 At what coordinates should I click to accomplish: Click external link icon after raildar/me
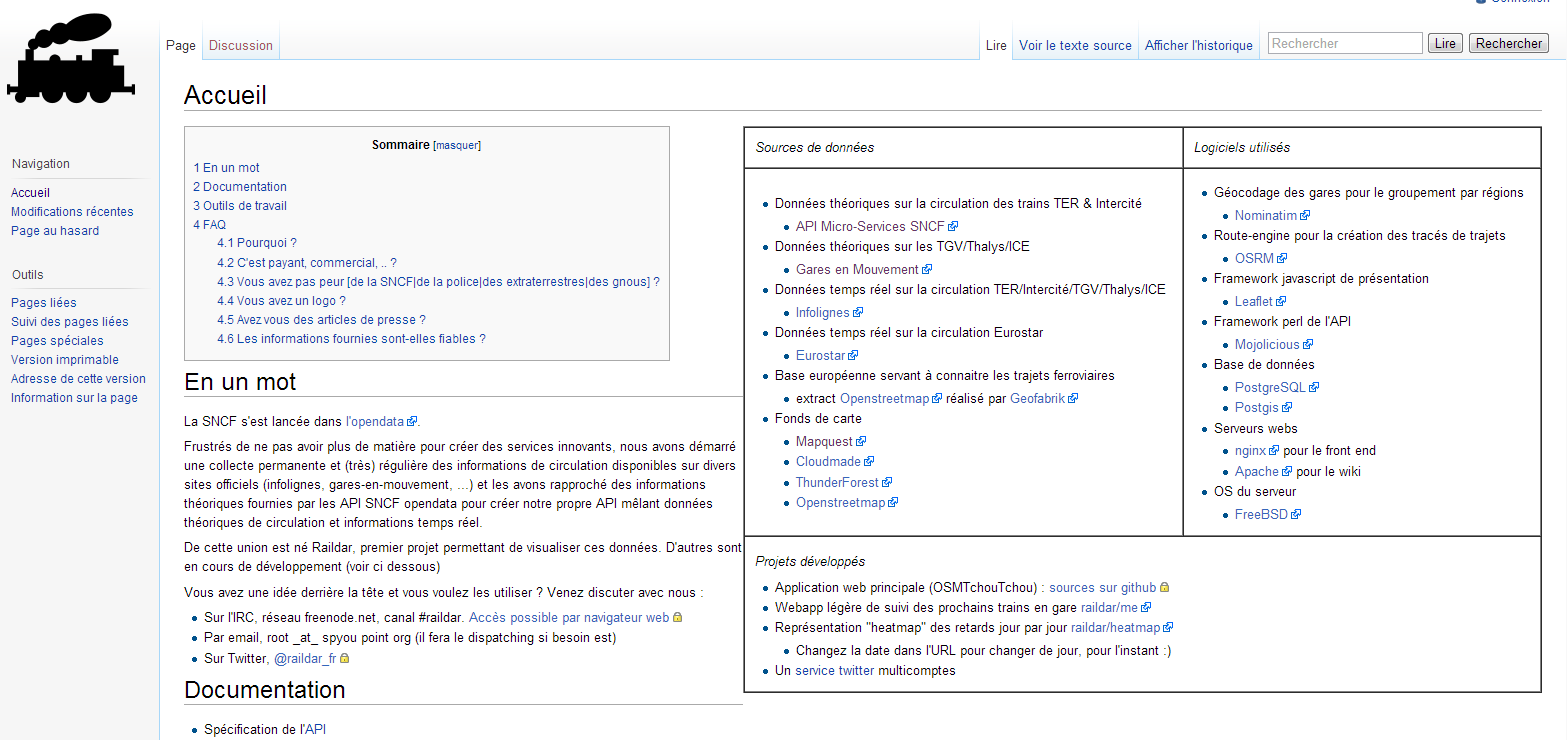tap(1146, 608)
